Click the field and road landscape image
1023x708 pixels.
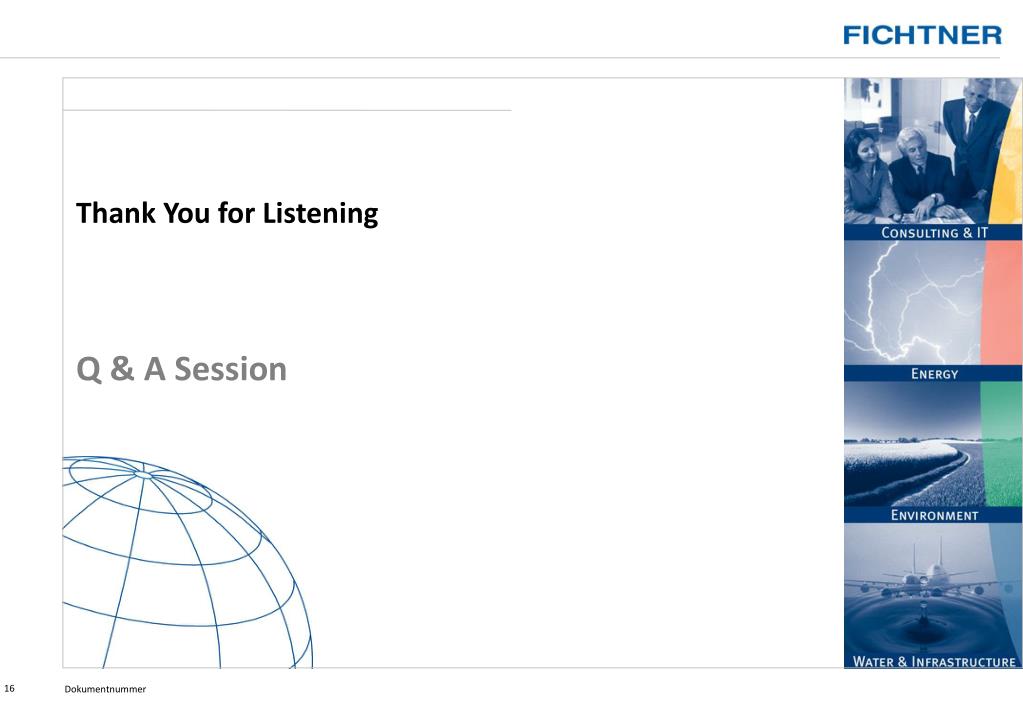point(912,444)
